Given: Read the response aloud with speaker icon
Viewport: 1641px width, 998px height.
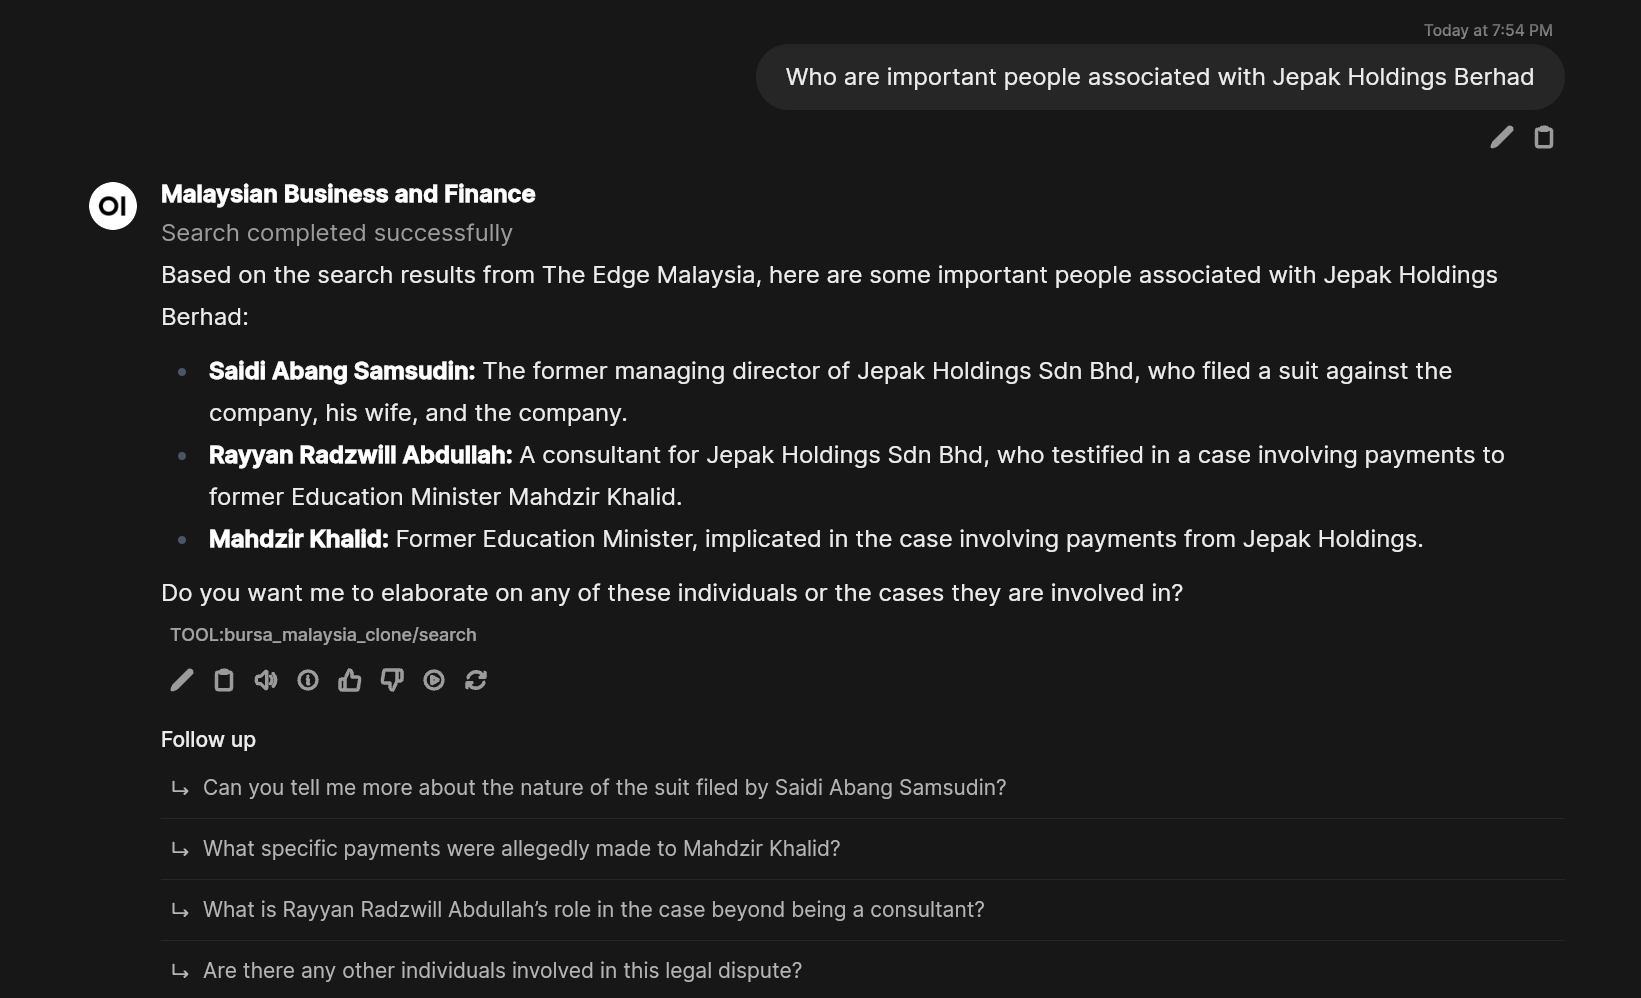Looking at the screenshot, I should pyautogui.click(x=266, y=680).
